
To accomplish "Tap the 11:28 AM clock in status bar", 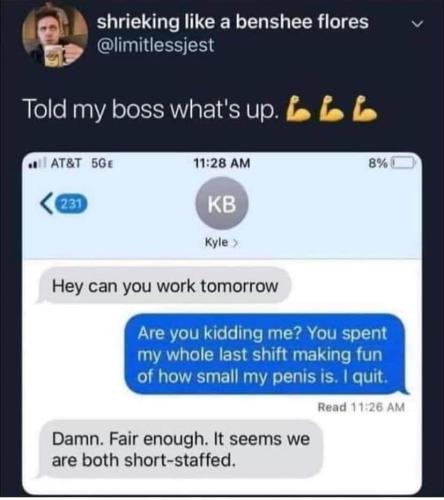I will tap(222, 163).
